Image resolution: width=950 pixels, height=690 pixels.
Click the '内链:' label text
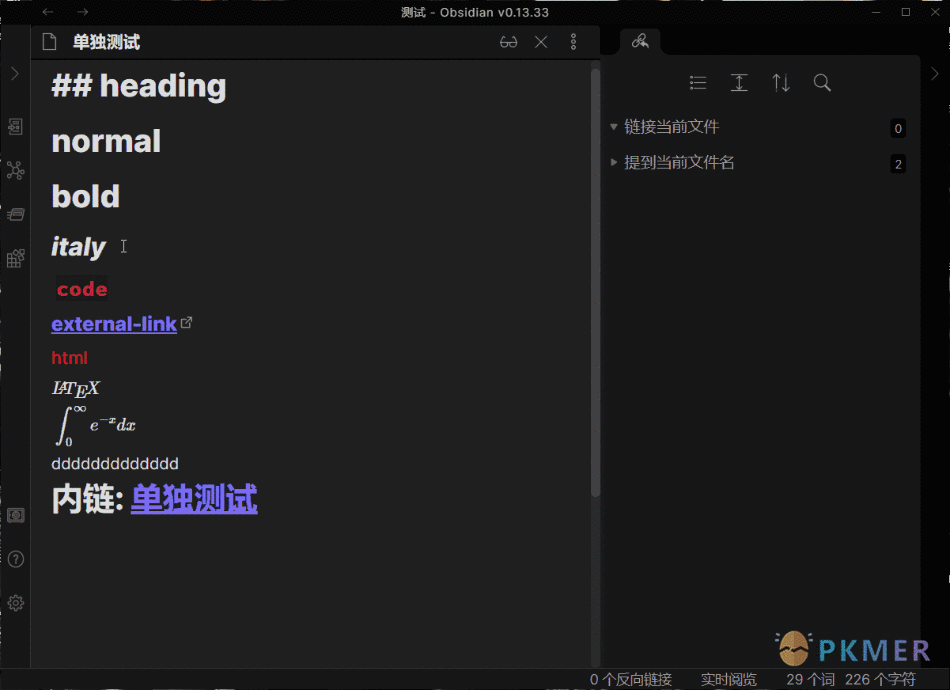click(88, 499)
